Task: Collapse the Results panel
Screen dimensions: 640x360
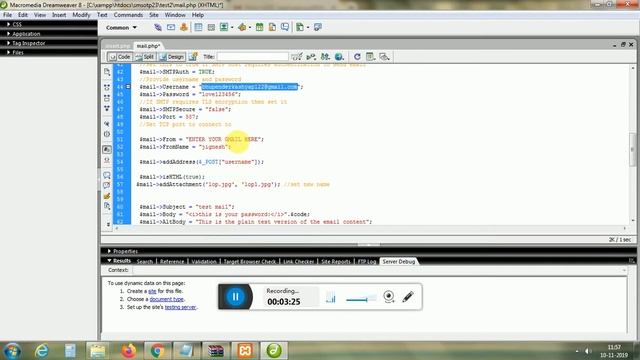Action: (x=119, y=261)
